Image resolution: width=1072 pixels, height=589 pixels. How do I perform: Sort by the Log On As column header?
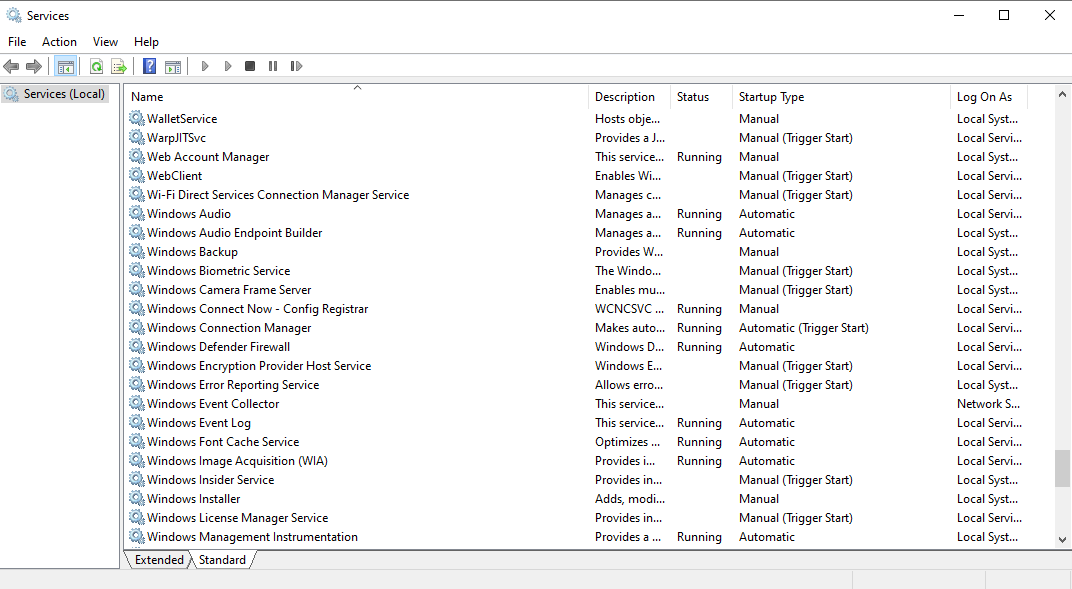[989, 97]
